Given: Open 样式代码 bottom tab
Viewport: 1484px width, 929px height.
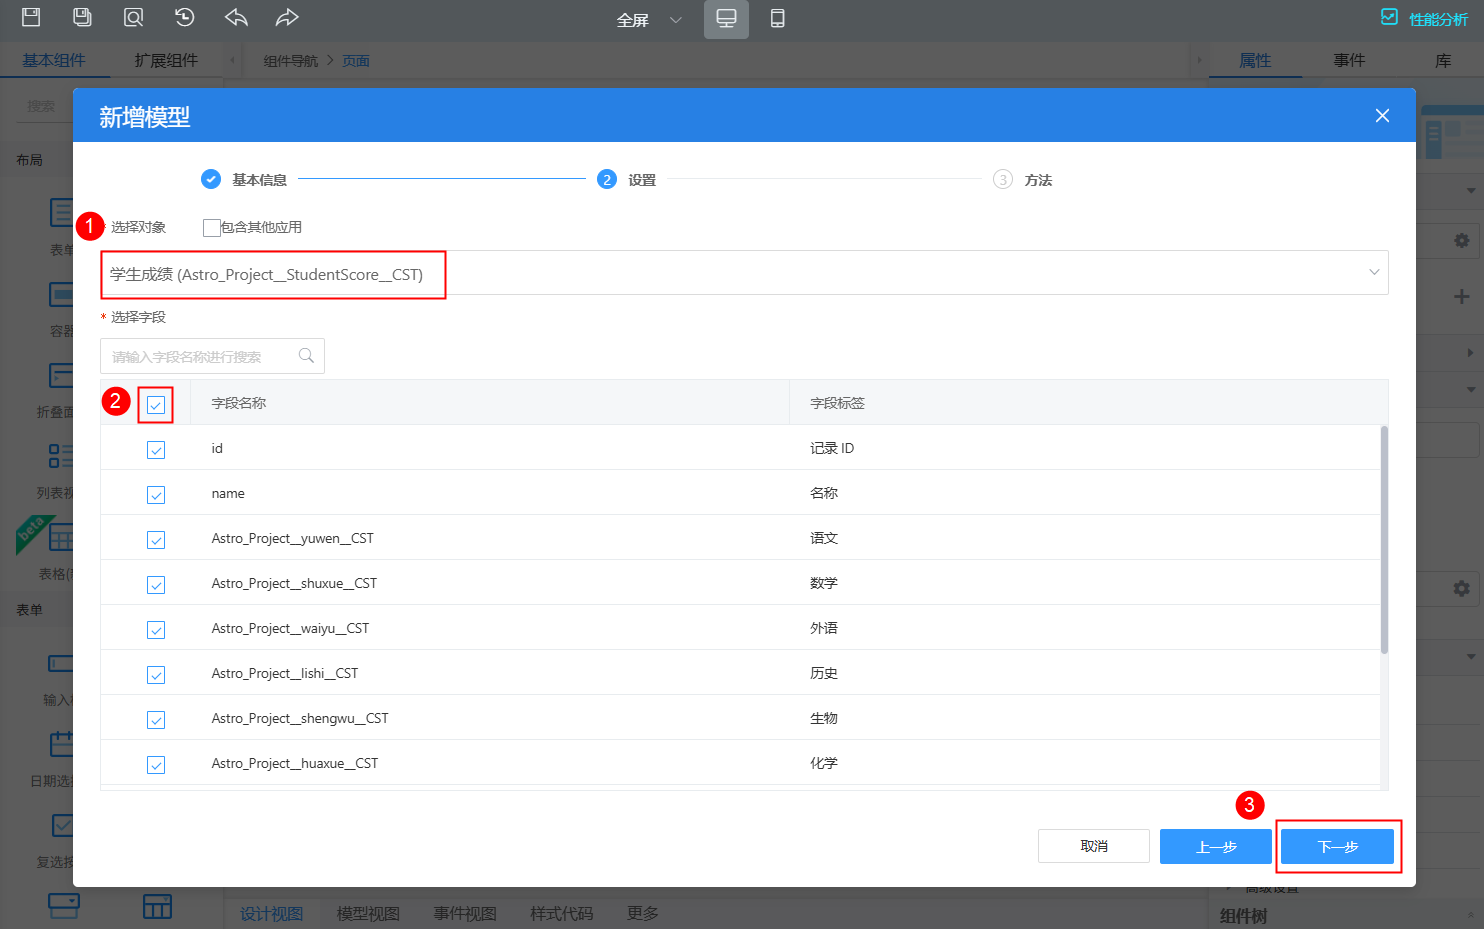Looking at the screenshot, I should [x=561, y=913].
